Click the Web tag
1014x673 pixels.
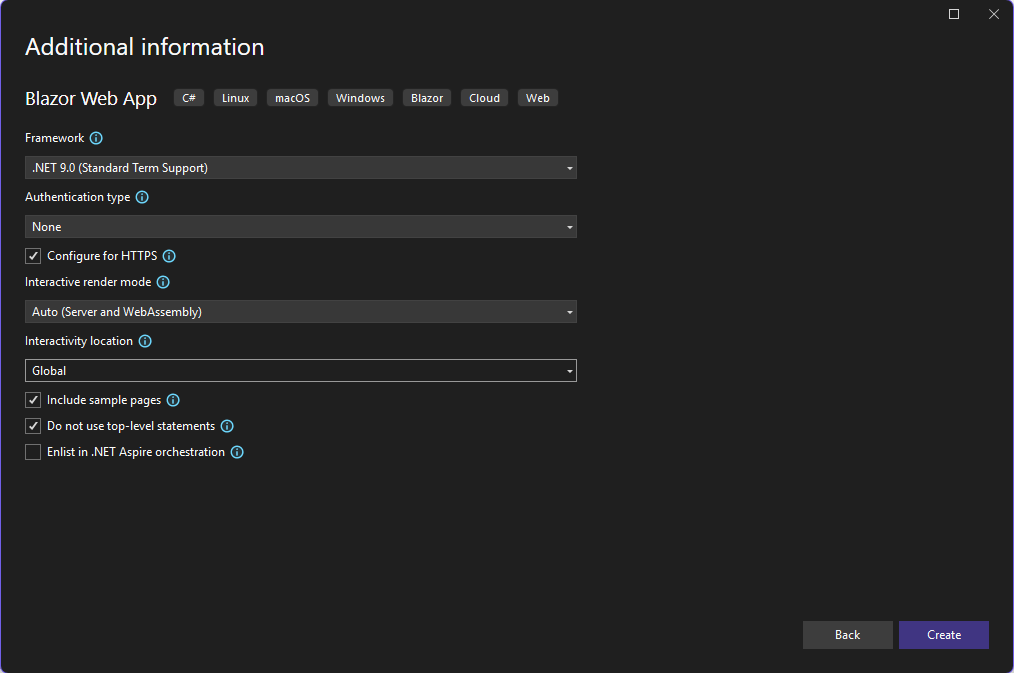pyautogui.click(x=537, y=98)
